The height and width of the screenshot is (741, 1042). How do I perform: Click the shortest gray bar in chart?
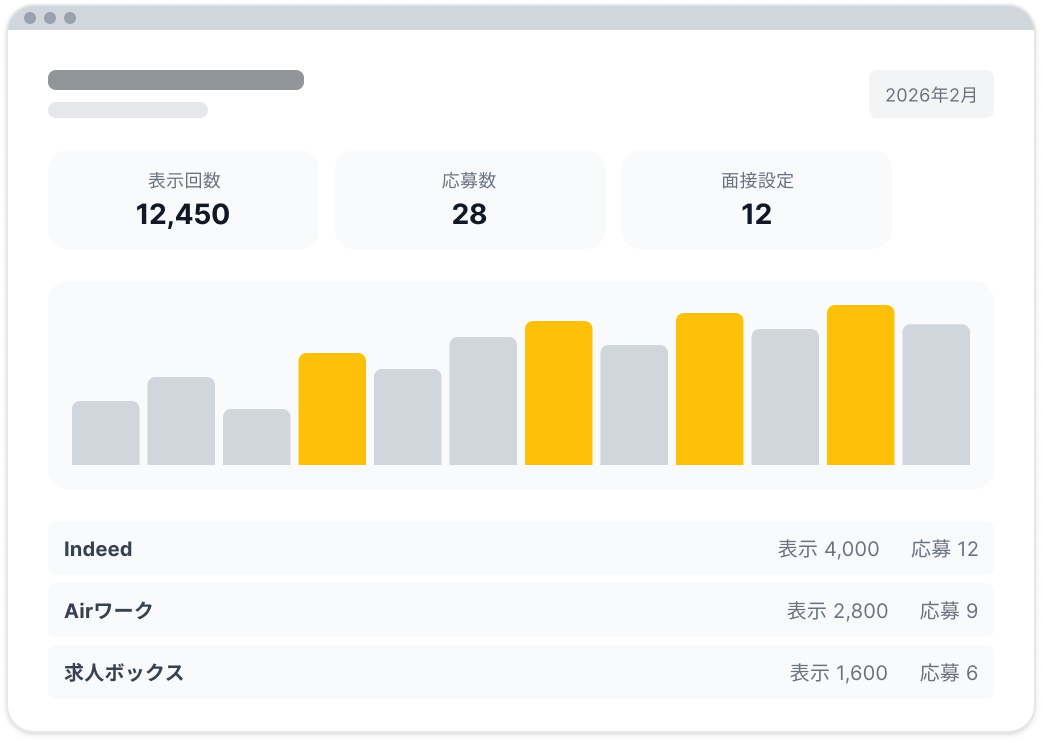(x=256, y=437)
